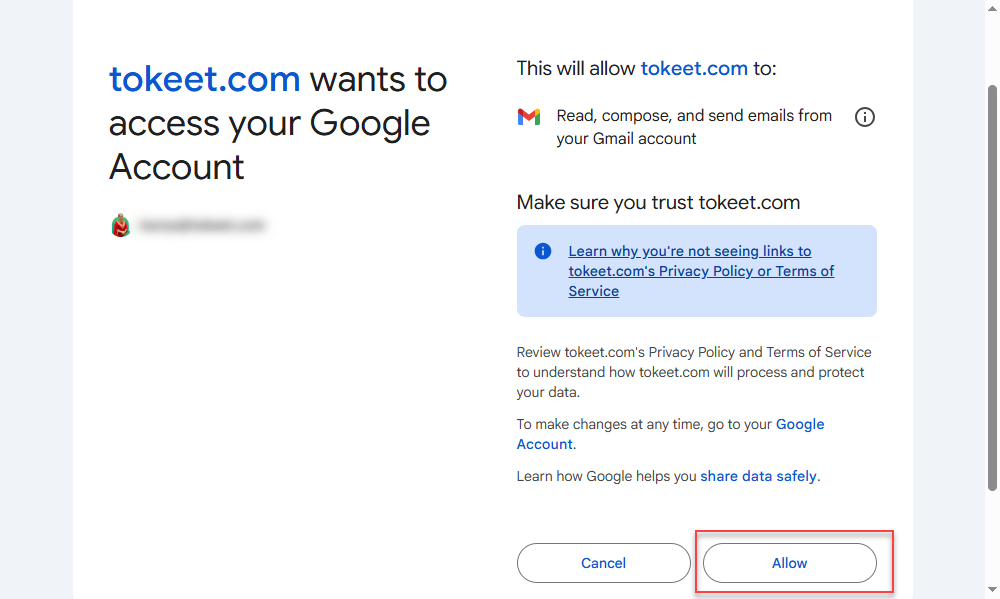Click the blurred account email address
The width and height of the screenshot is (1000, 599).
coord(202,226)
